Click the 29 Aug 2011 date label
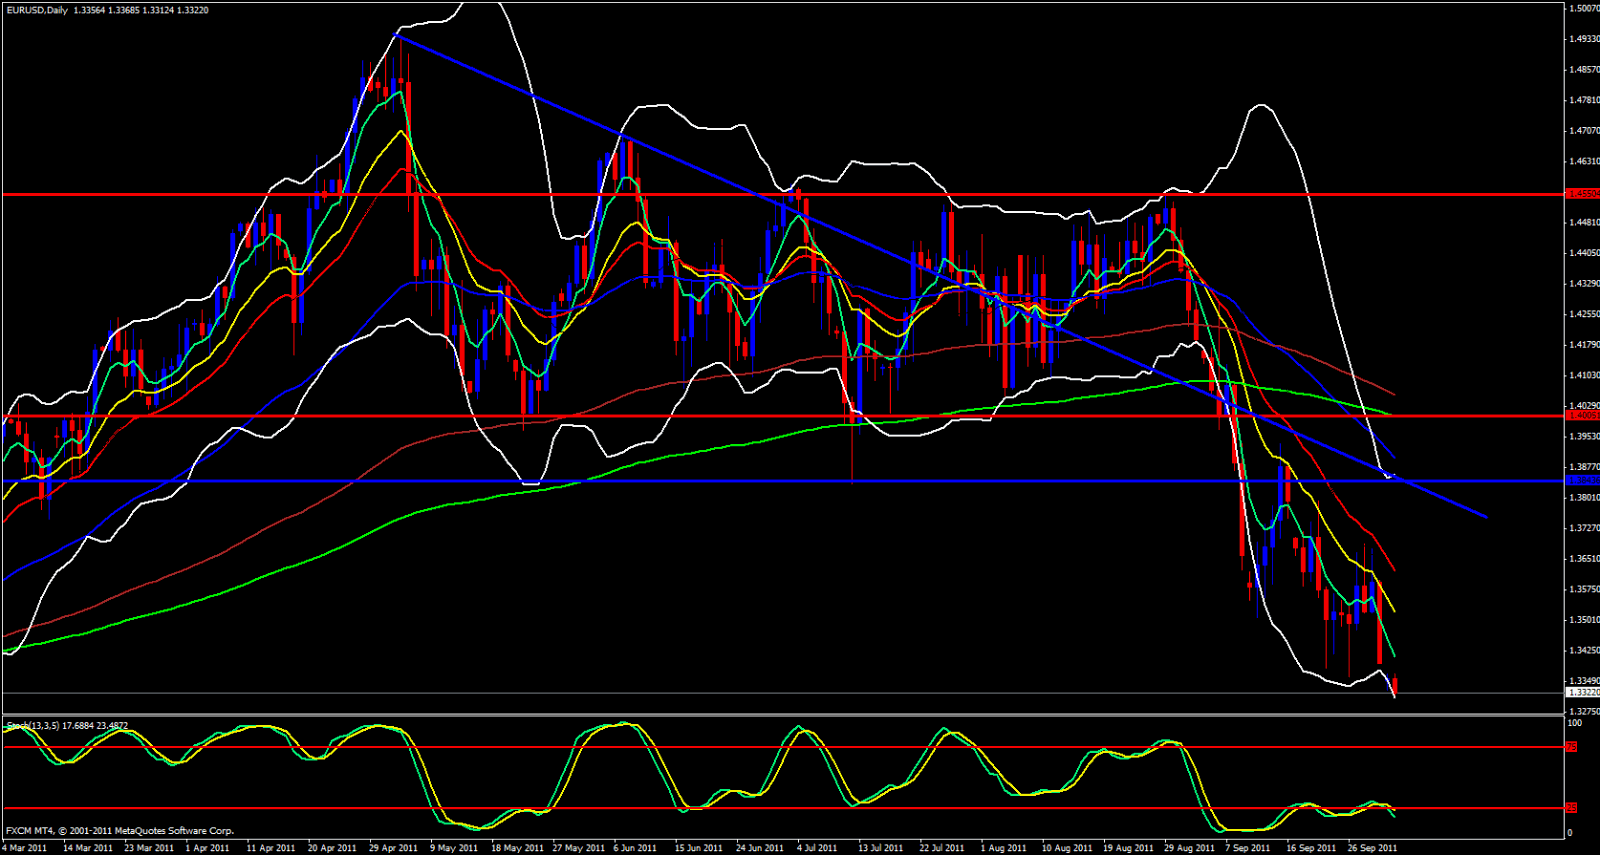1600x855 pixels. coord(1189,848)
